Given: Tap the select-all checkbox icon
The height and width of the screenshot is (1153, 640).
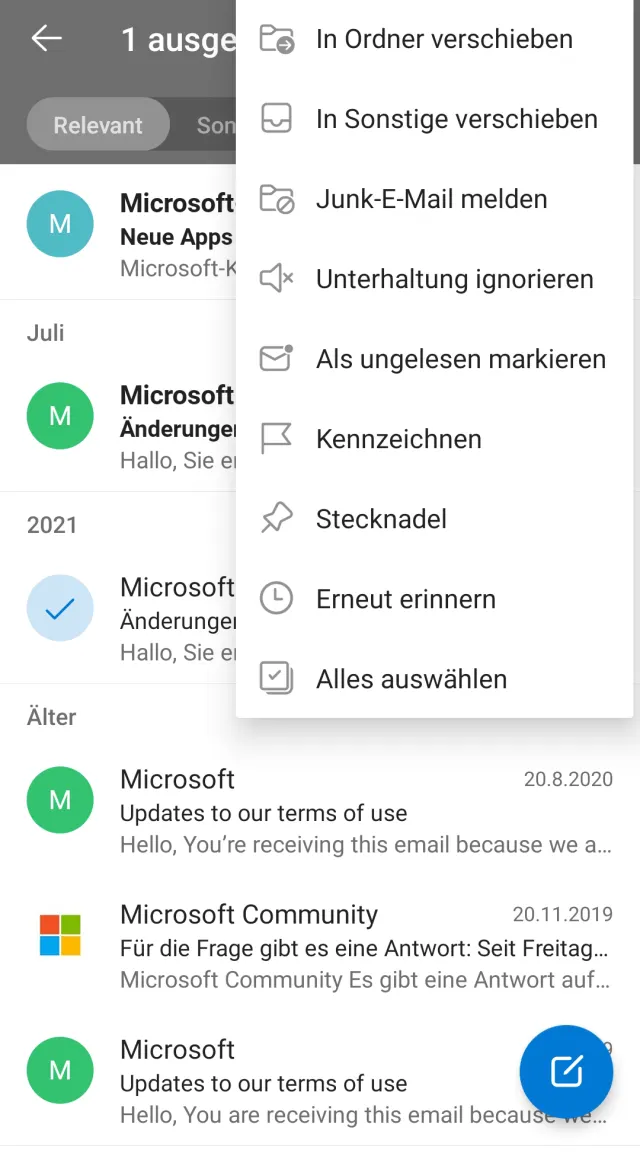Looking at the screenshot, I should click(x=276, y=679).
